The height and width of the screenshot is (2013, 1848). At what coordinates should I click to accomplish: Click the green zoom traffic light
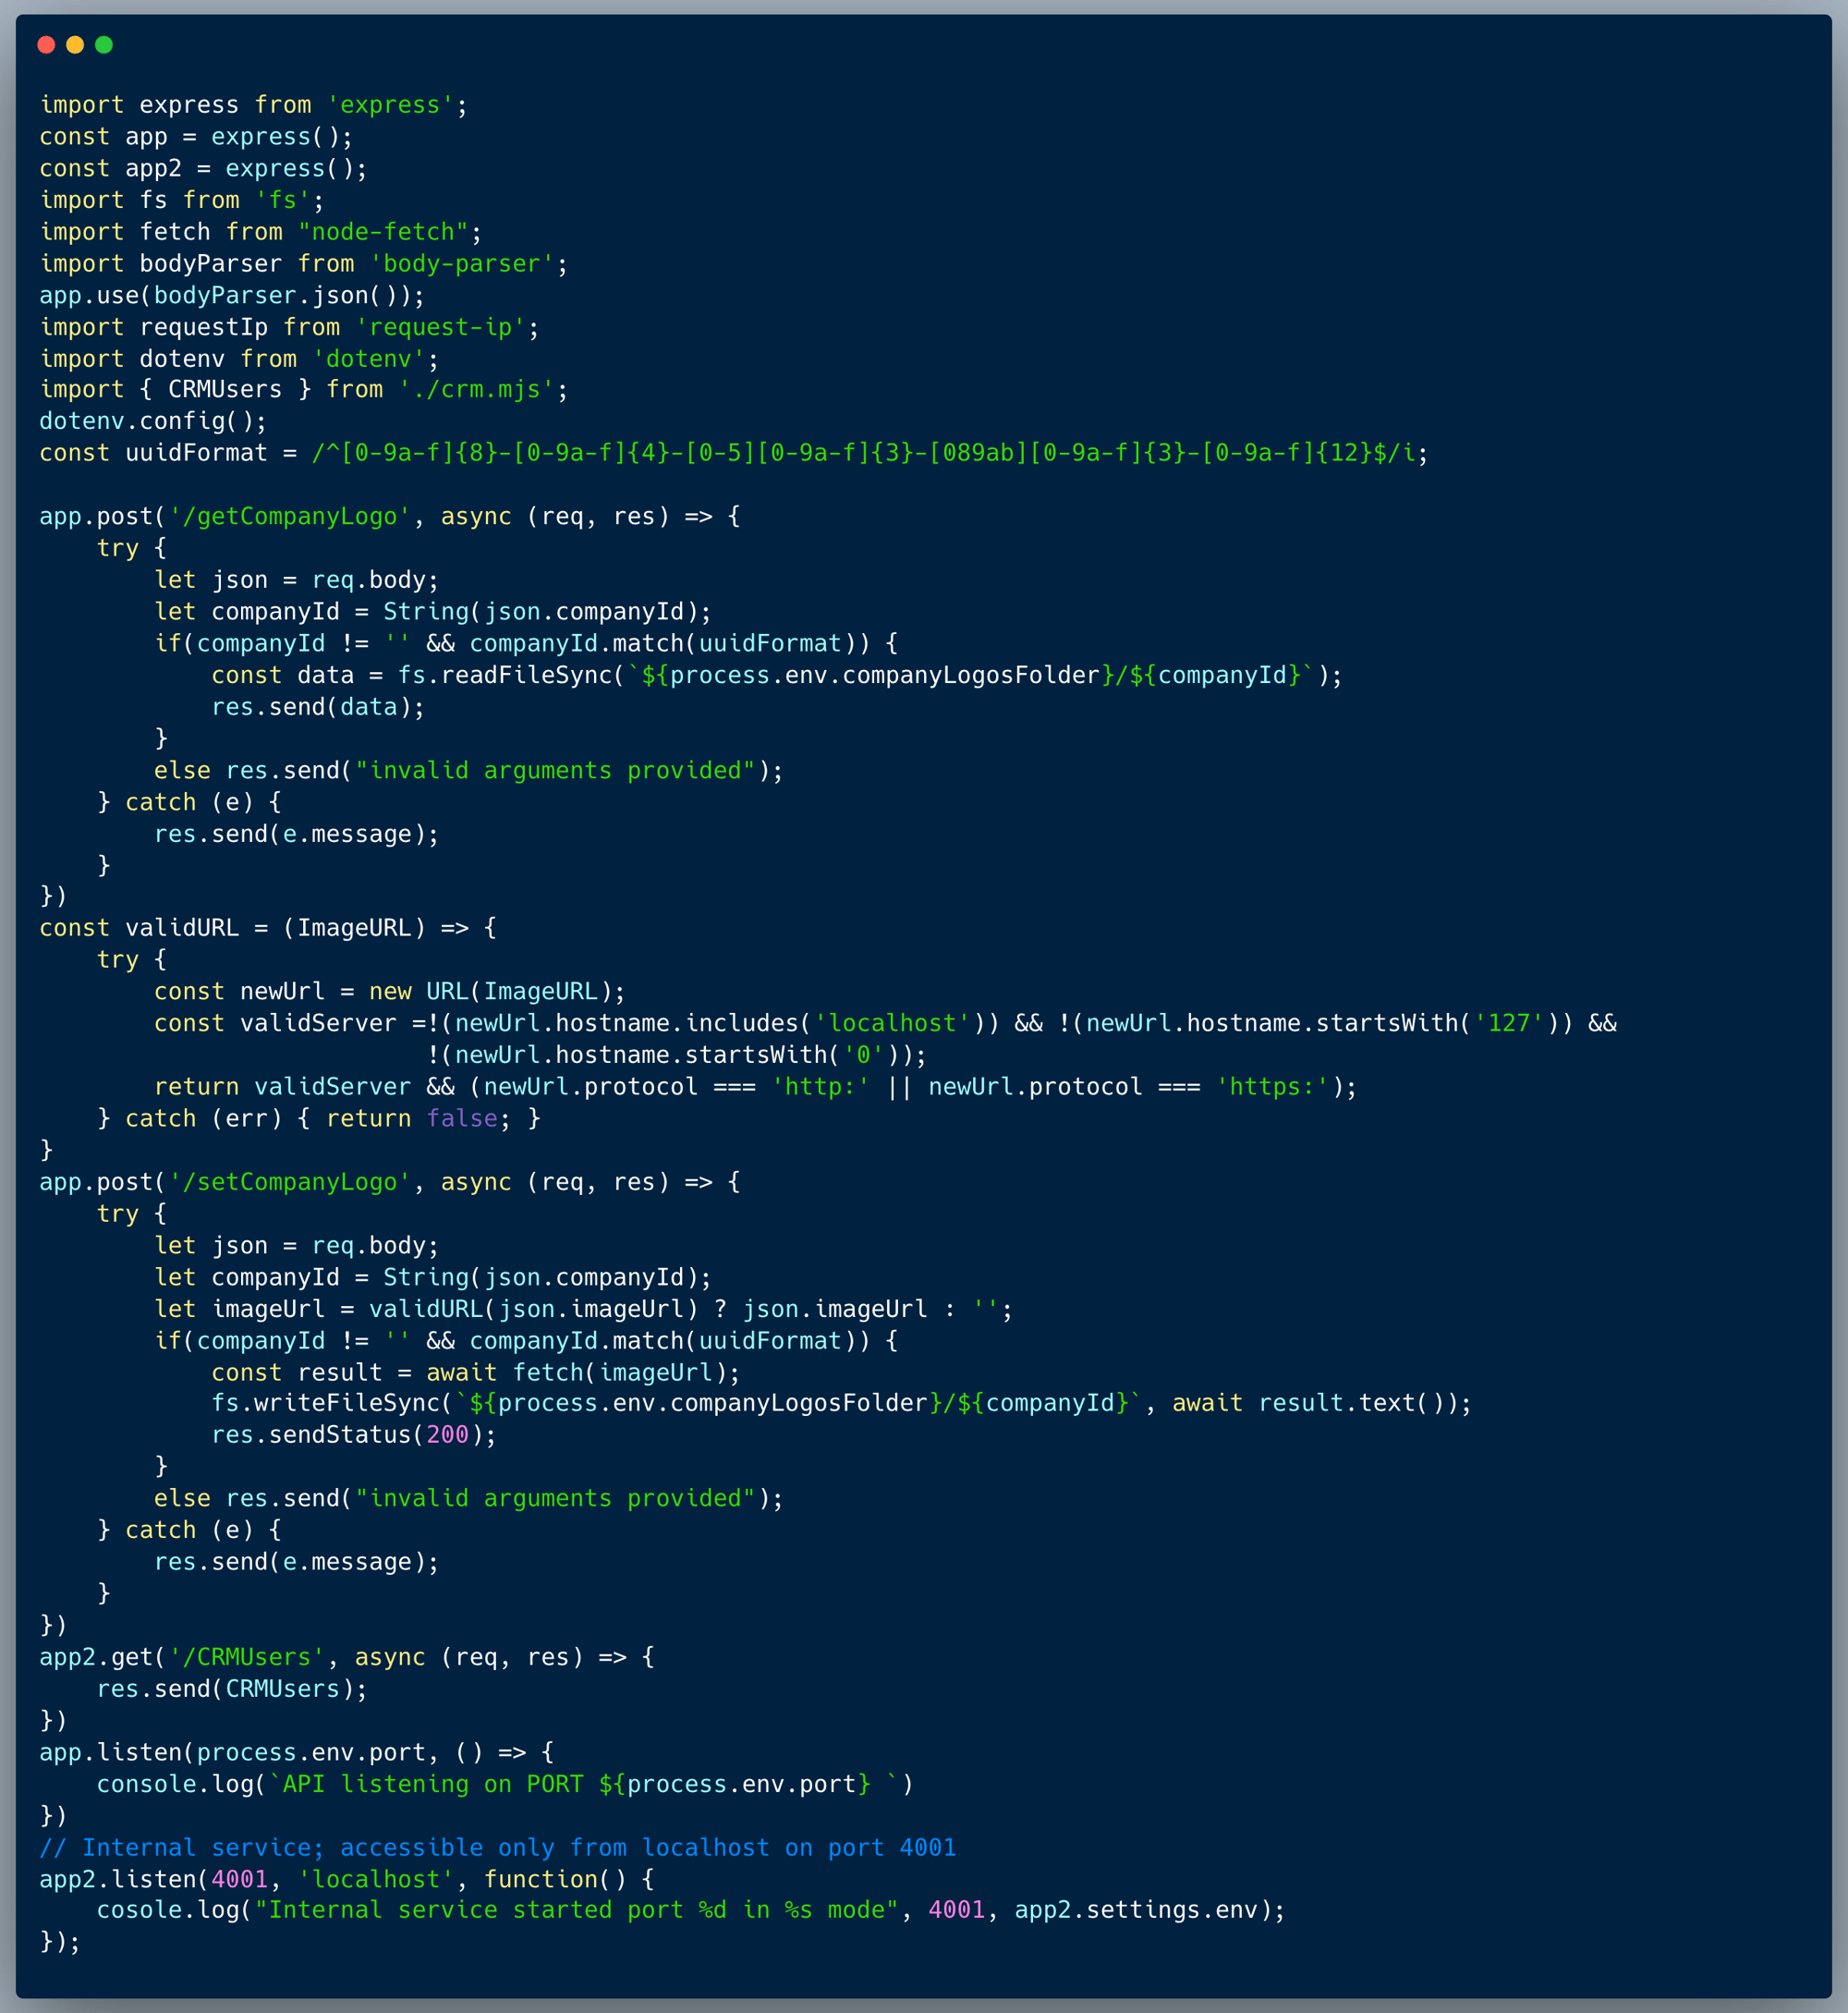[104, 45]
